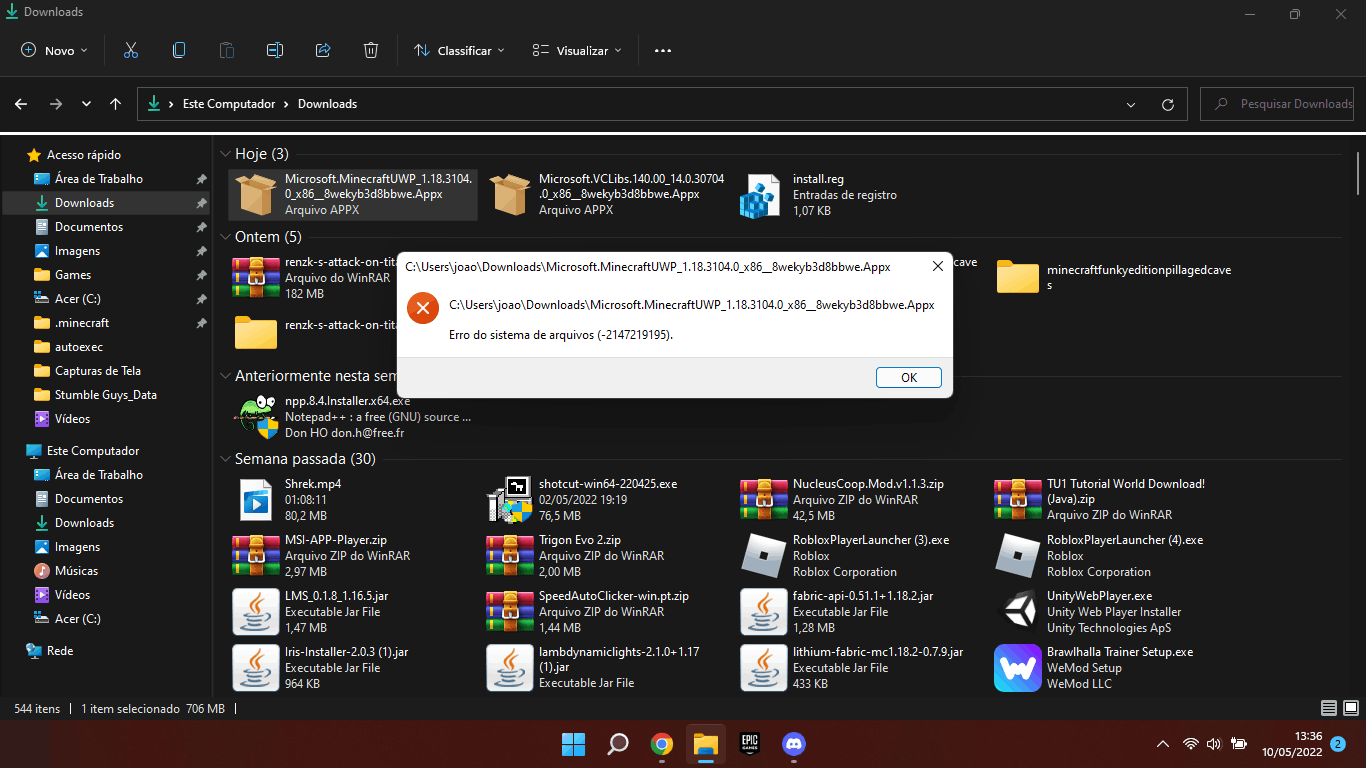The height and width of the screenshot is (768, 1366).
Task: Go up one folder level arrow
Action: [x=116, y=104]
